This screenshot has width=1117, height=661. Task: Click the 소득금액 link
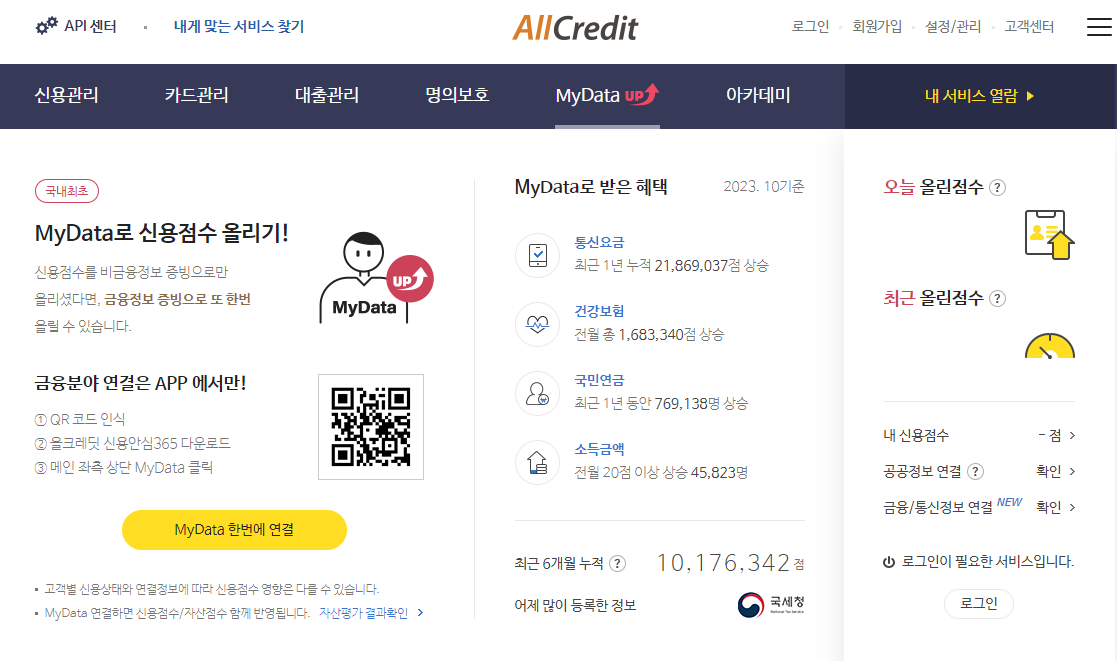599,449
